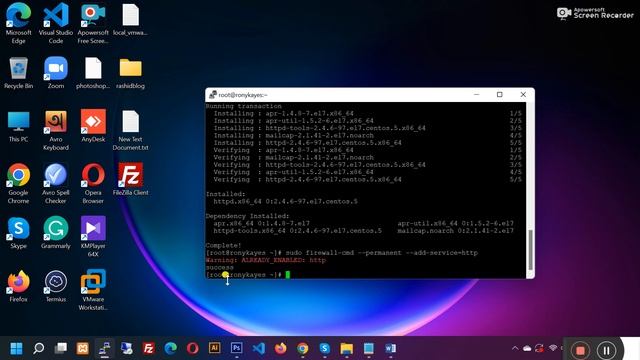
Task: Select the This PC desktop icon
Action: [18, 126]
